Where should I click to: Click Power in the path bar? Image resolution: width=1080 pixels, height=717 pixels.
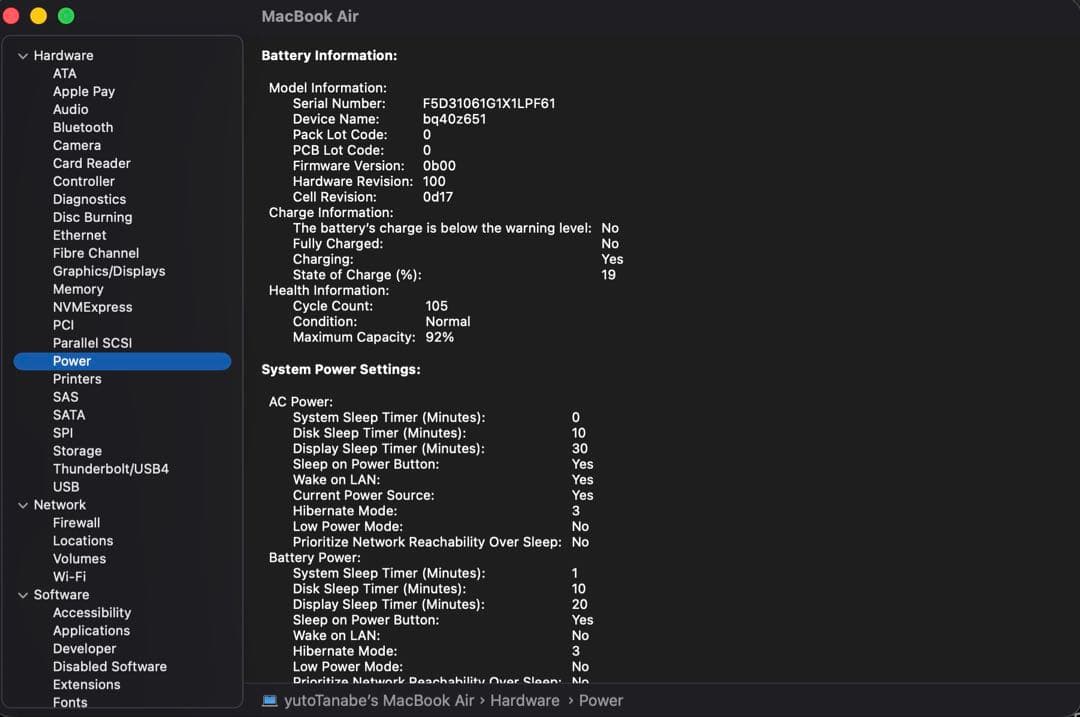[x=601, y=700]
